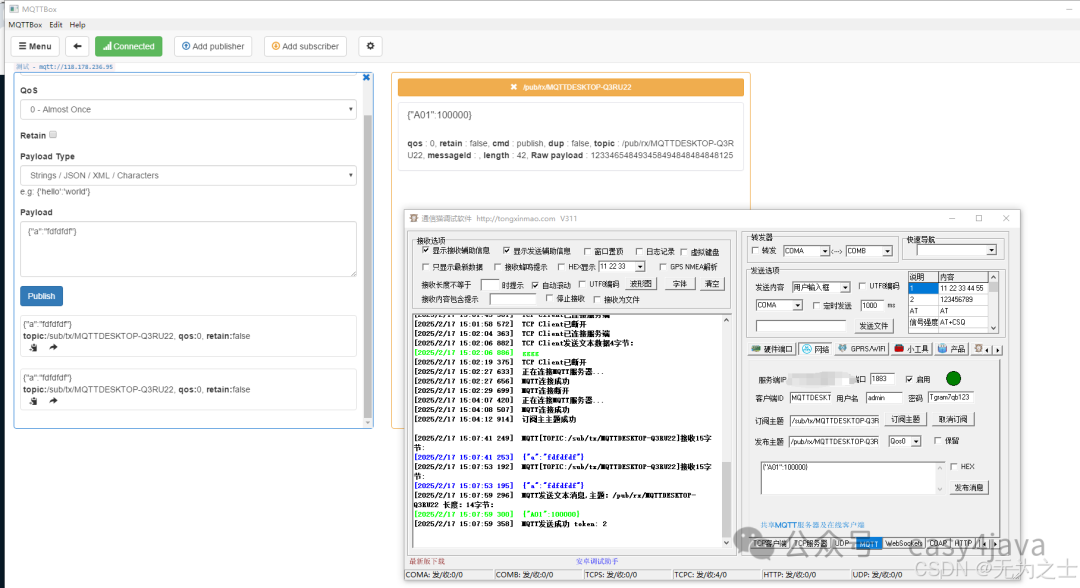Open the Edit menu
Image resolution: width=1080 pixels, height=588 pixels.
56,25
